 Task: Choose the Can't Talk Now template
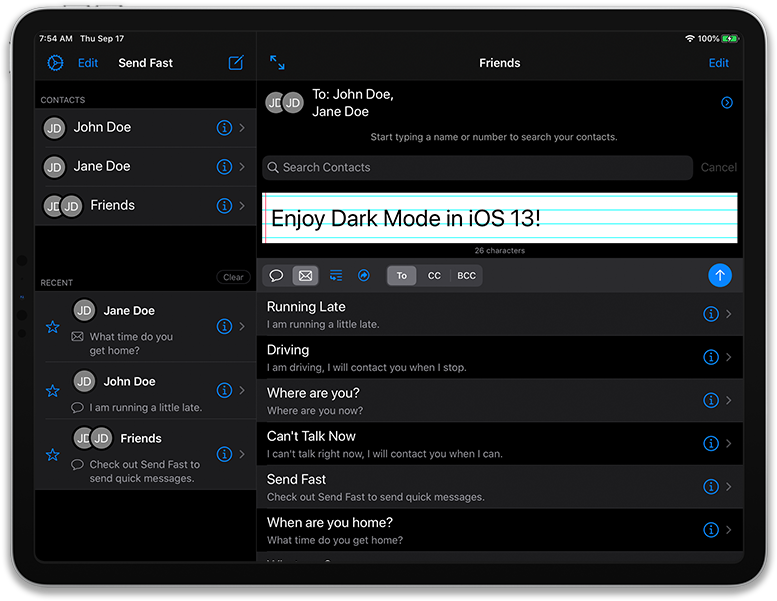point(500,443)
